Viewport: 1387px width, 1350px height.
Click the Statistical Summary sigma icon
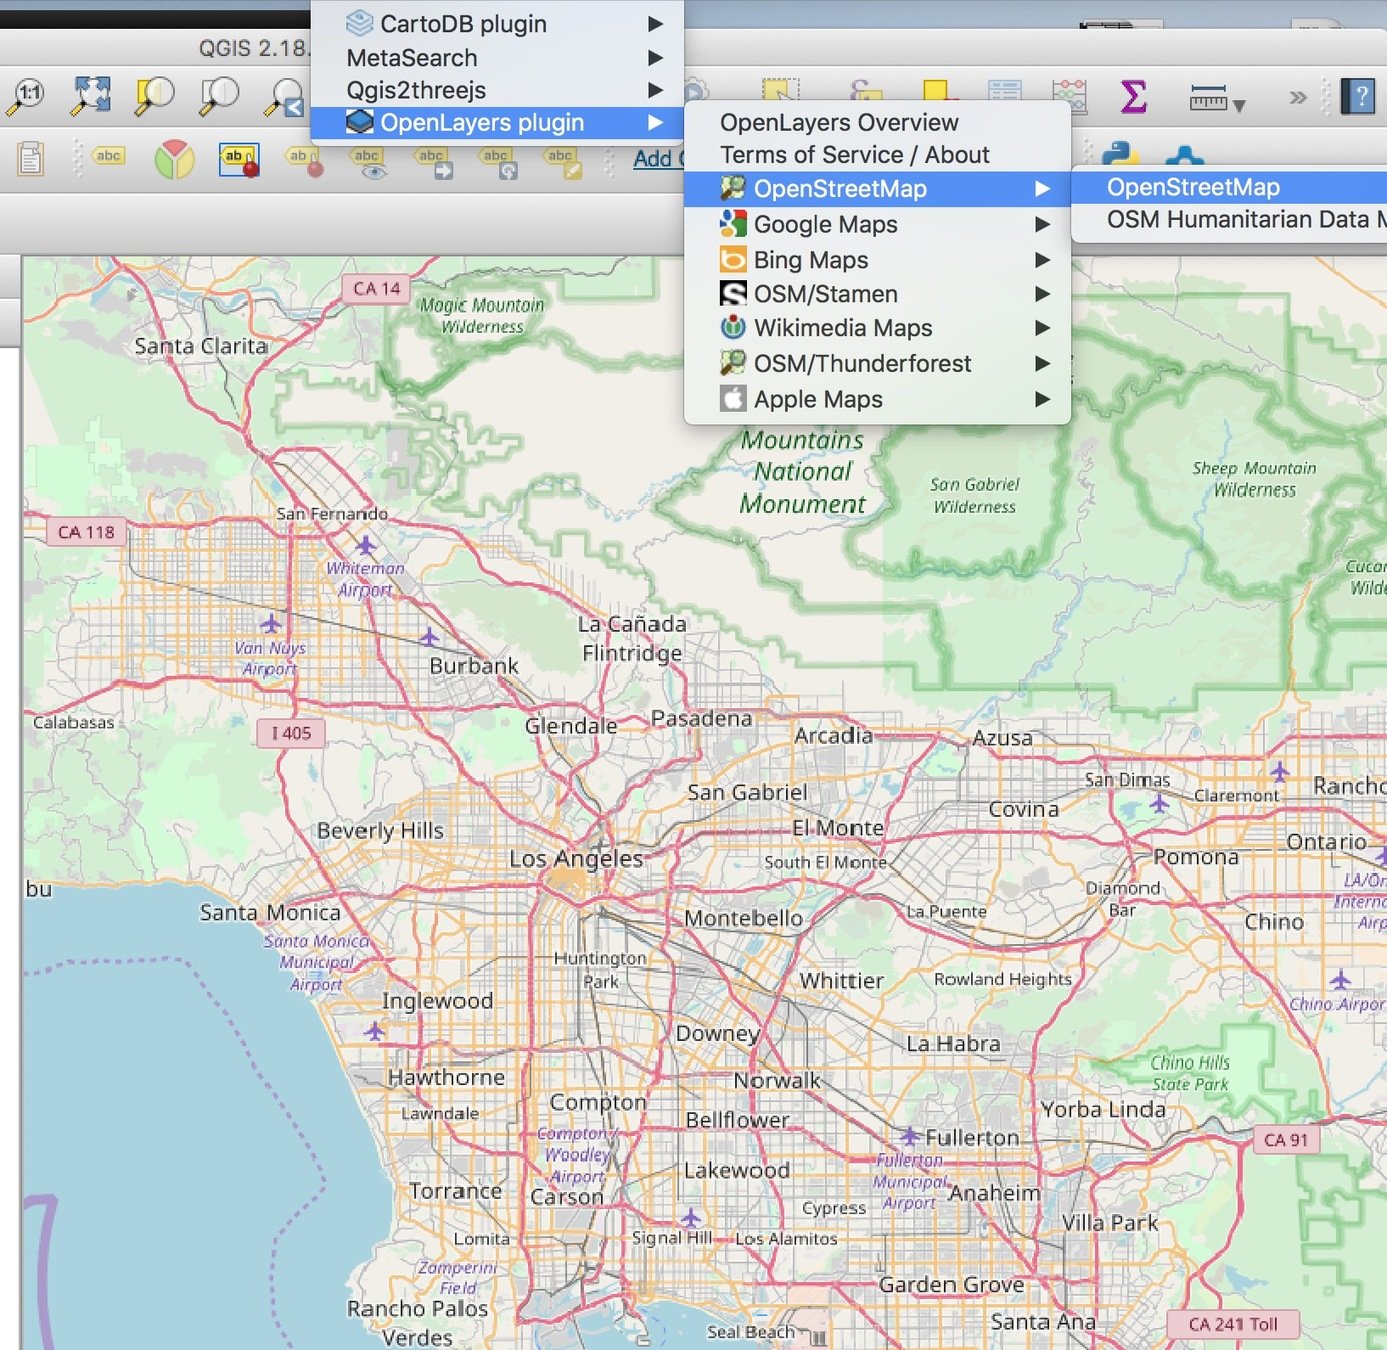(x=1133, y=96)
